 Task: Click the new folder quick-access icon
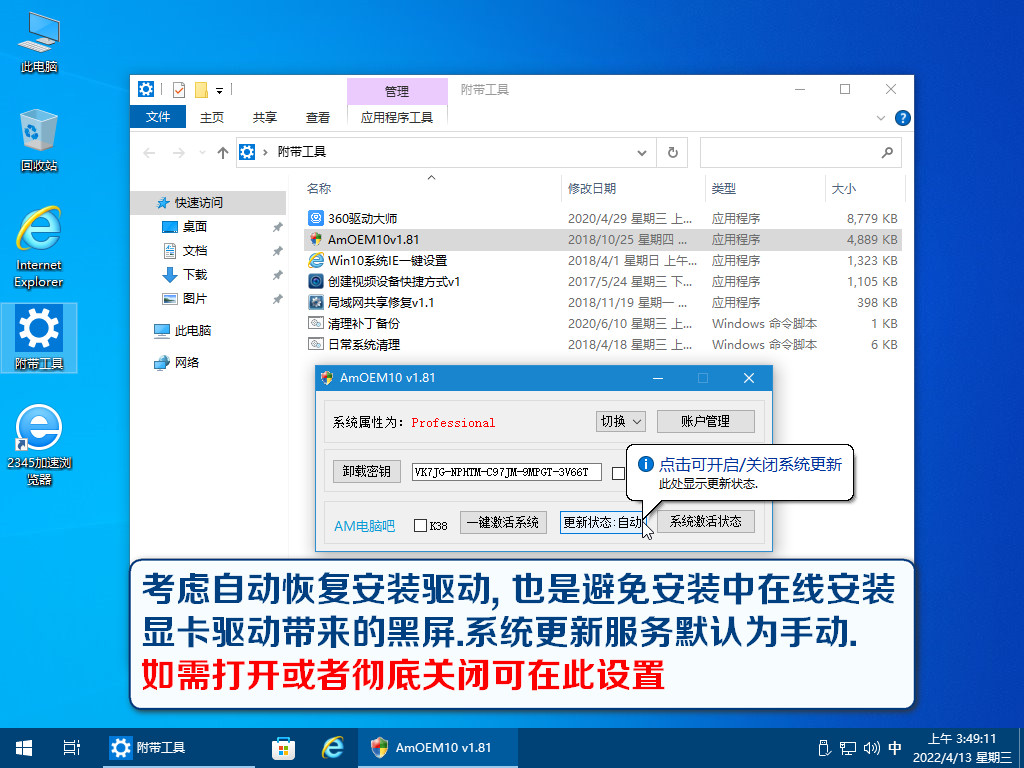tap(201, 89)
